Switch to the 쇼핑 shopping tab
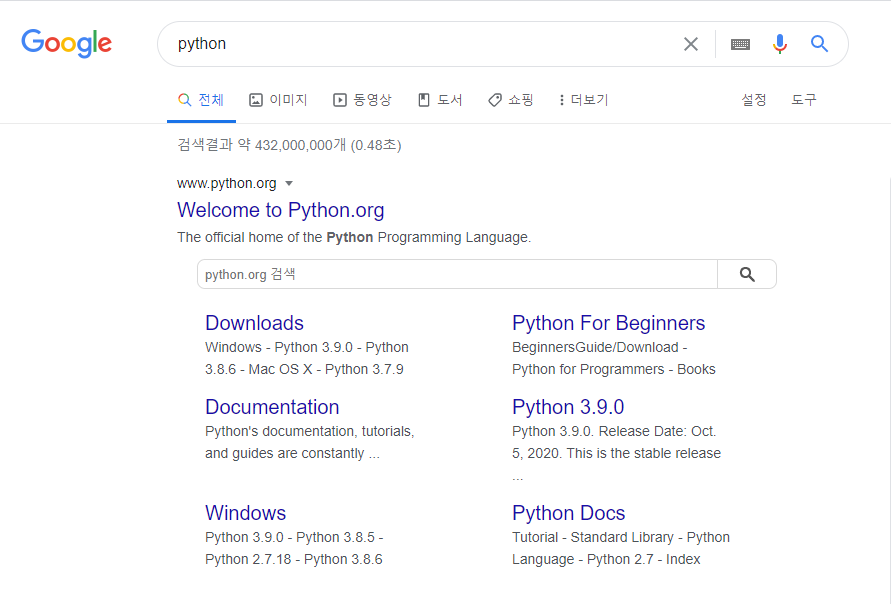Image resolution: width=891 pixels, height=604 pixels. (510, 100)
